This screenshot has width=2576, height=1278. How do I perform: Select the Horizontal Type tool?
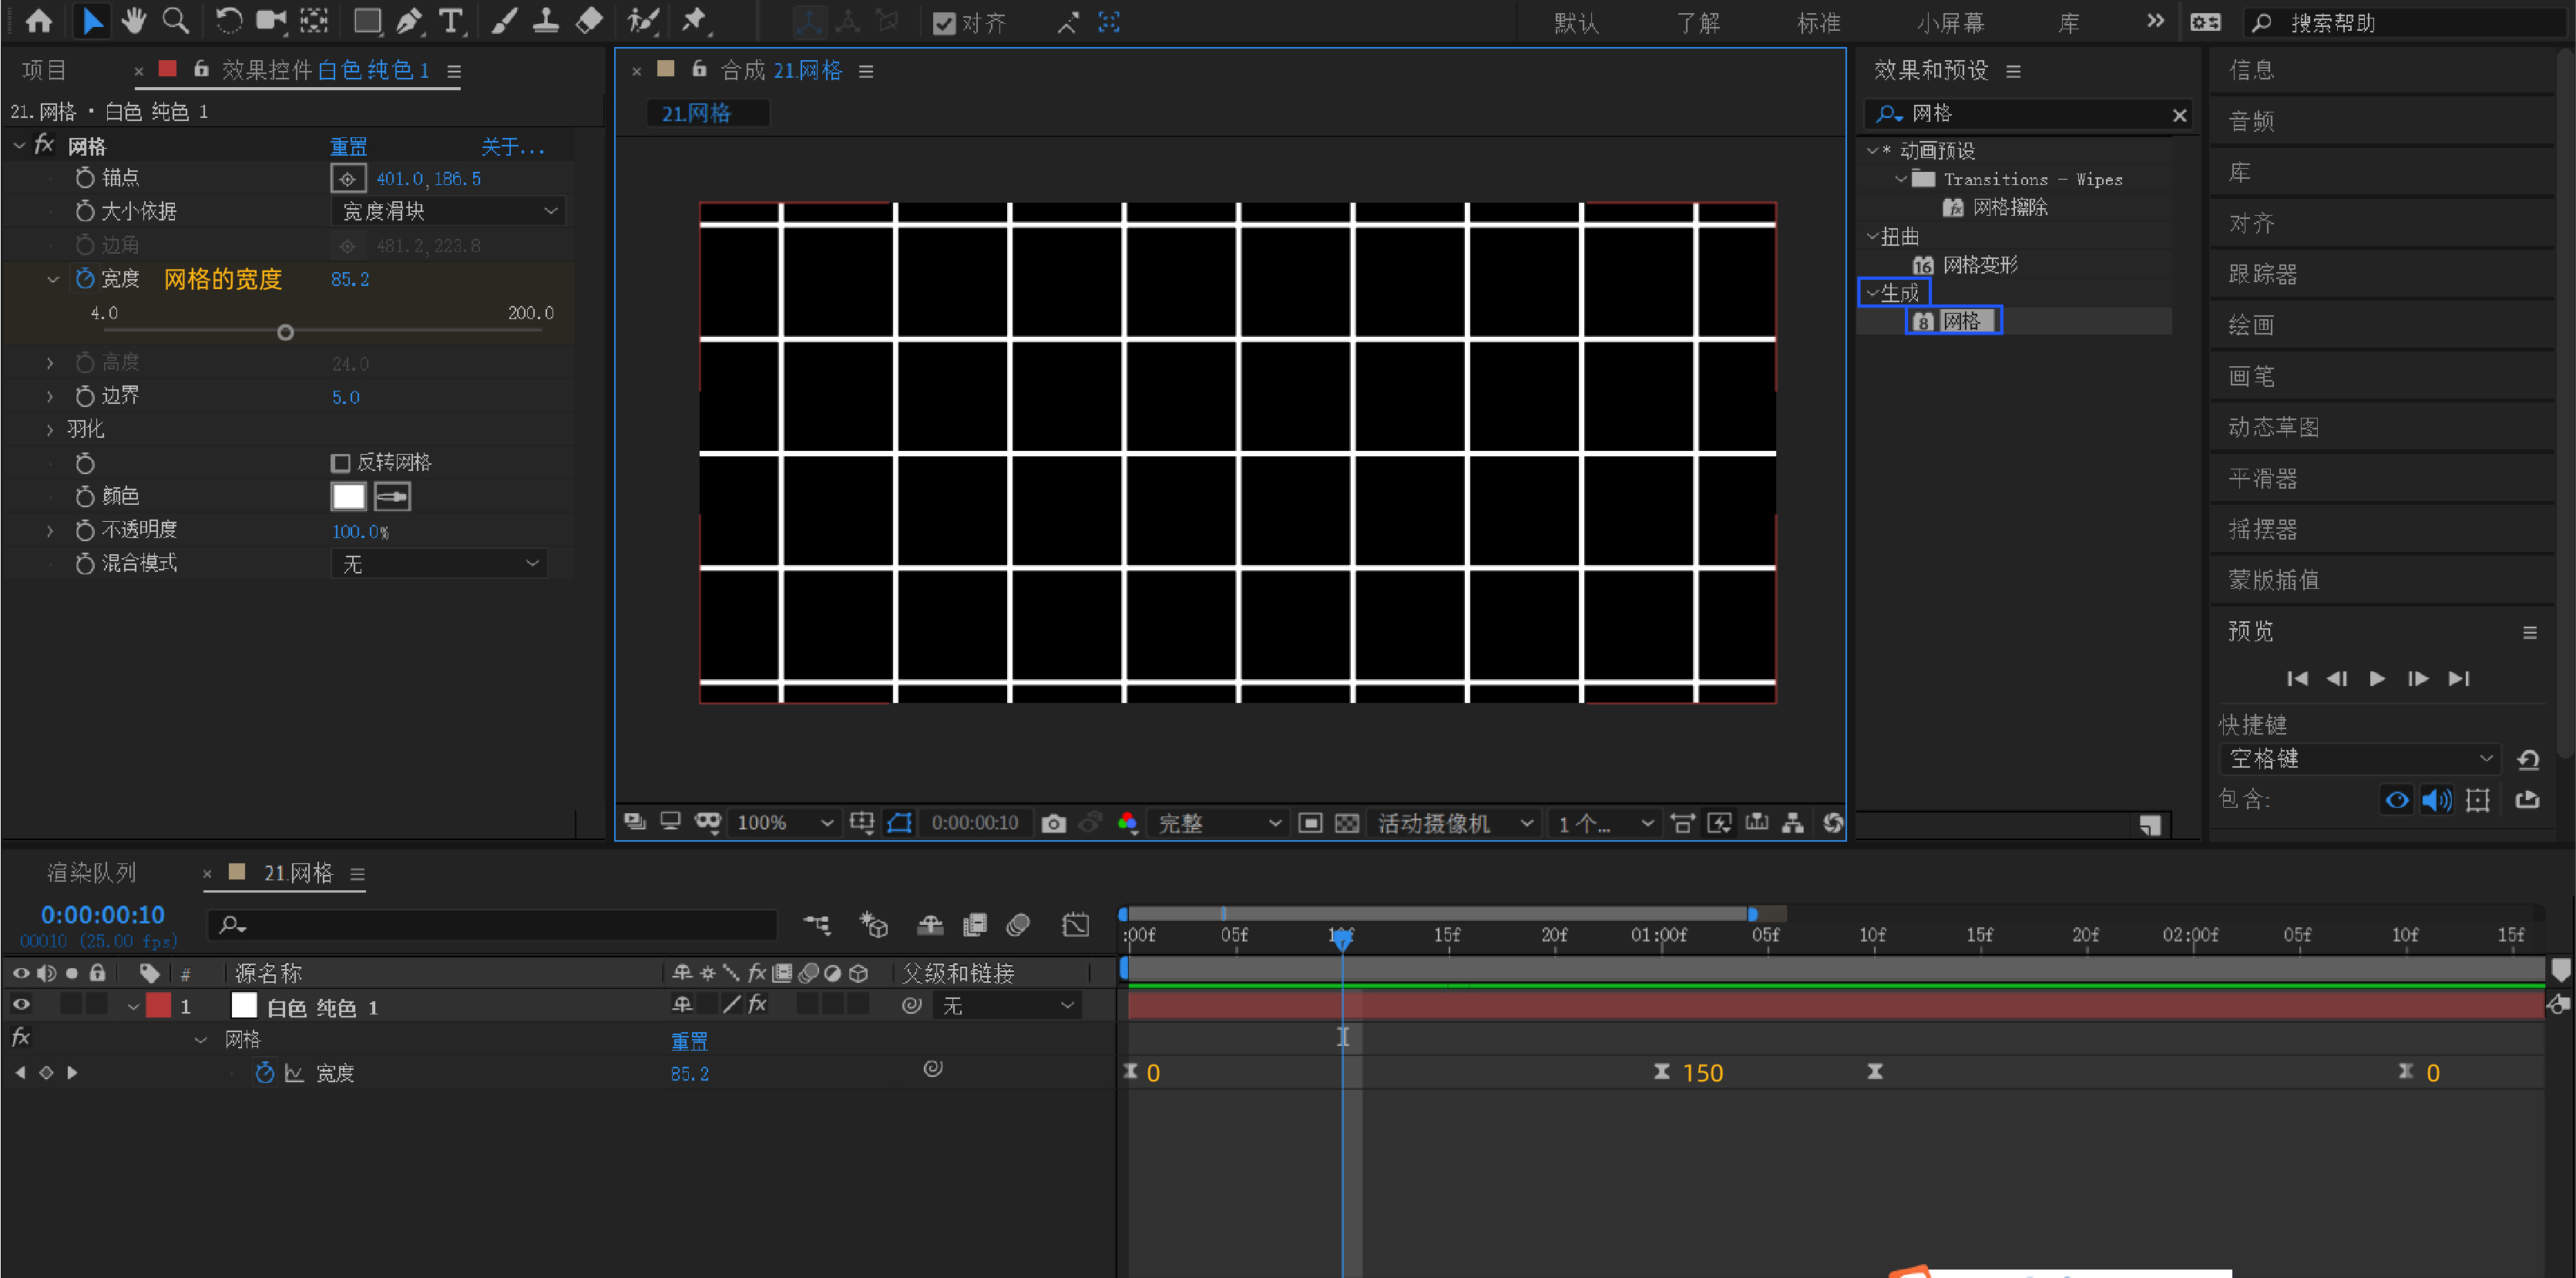[451, 21]
